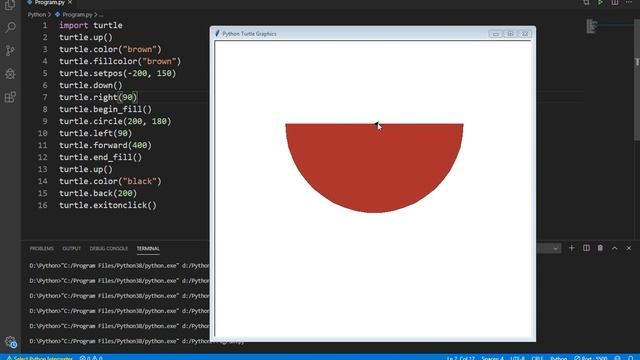Change the CRLF end of line sequence
This screenshot has height=360, width=640.
[x=537, y=358]
